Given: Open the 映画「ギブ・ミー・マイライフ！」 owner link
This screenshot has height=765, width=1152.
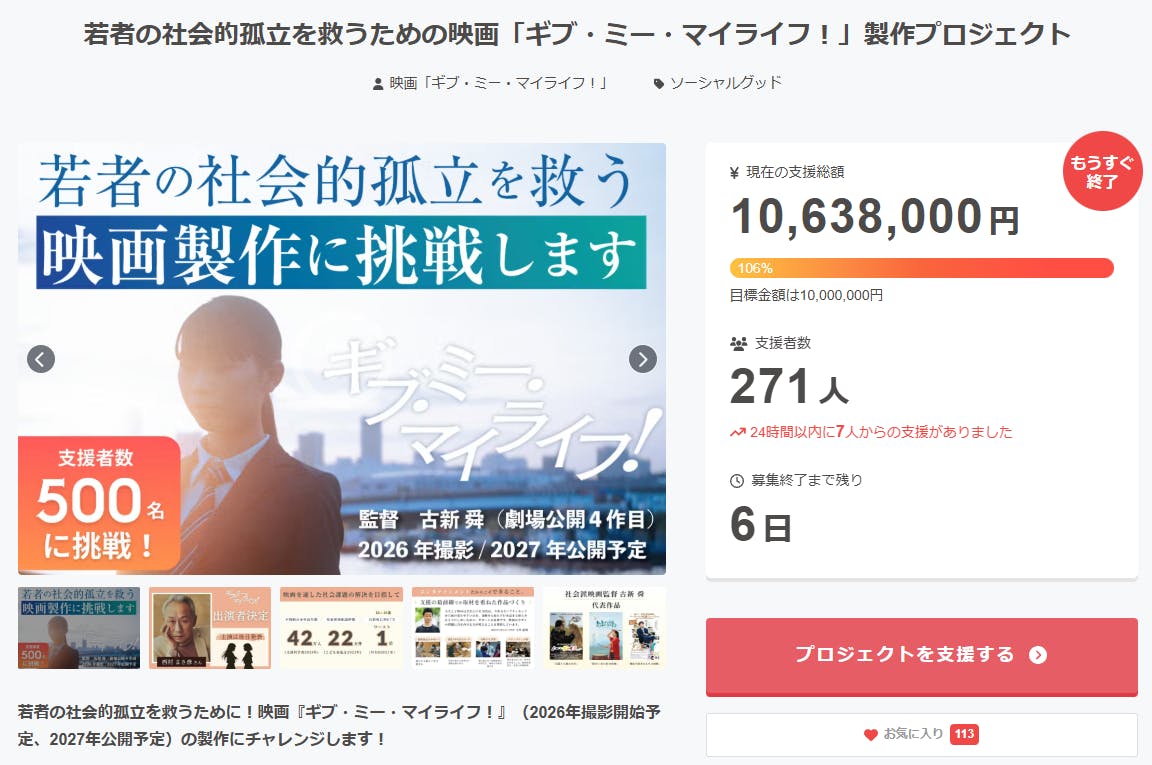Looking at the screenshot, I should click(x=499, y=83).
